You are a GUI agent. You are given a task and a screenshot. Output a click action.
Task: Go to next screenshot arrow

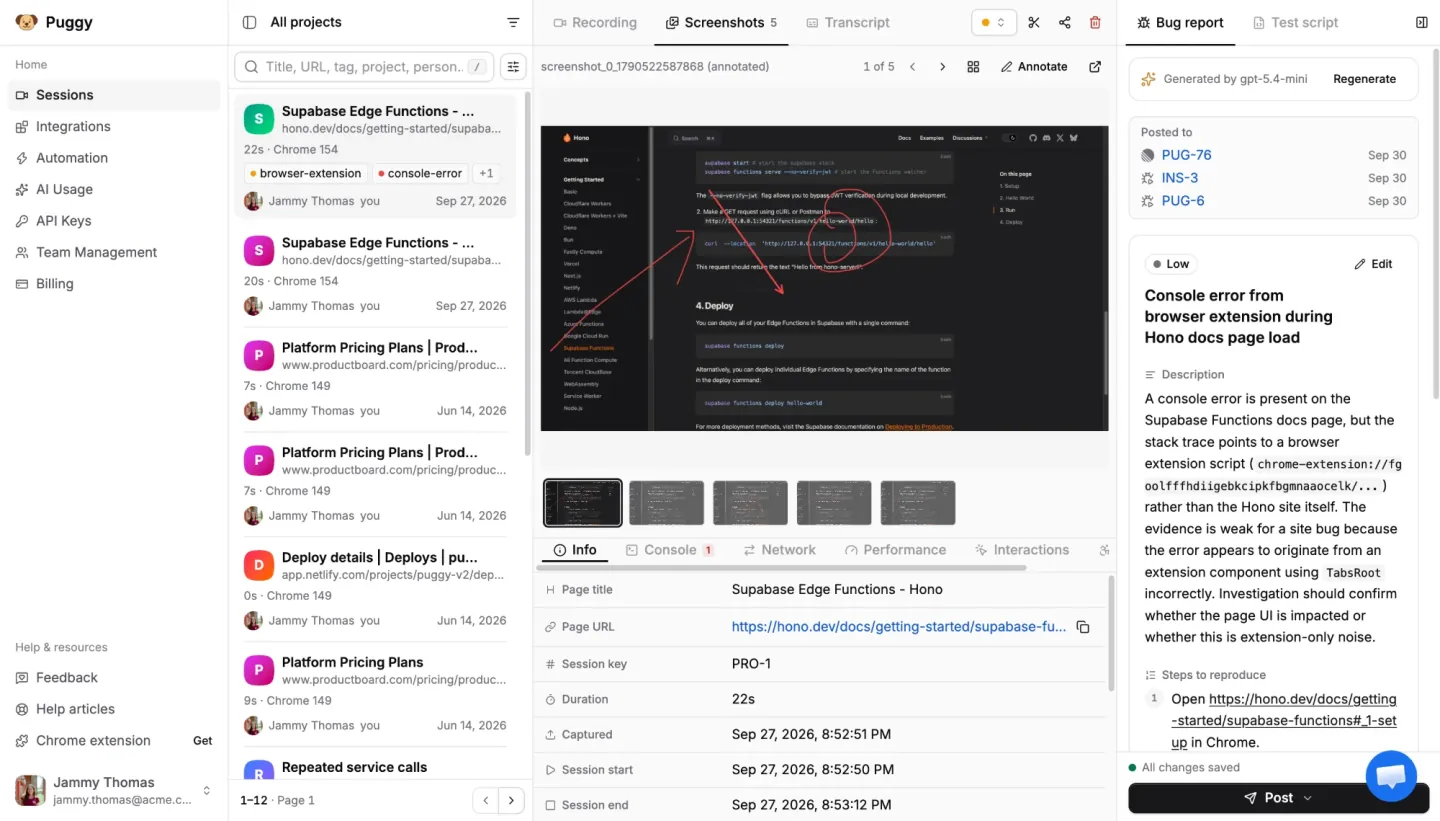point(942,67)
